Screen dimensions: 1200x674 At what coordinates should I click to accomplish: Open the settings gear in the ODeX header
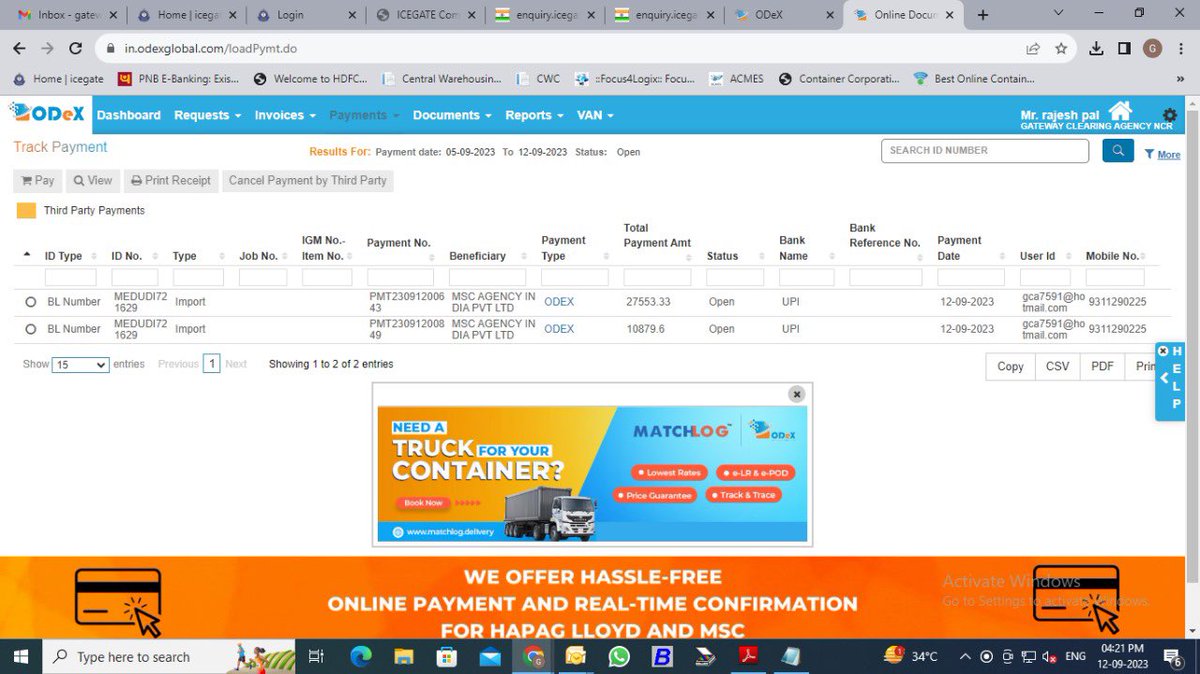point(1169,116)
